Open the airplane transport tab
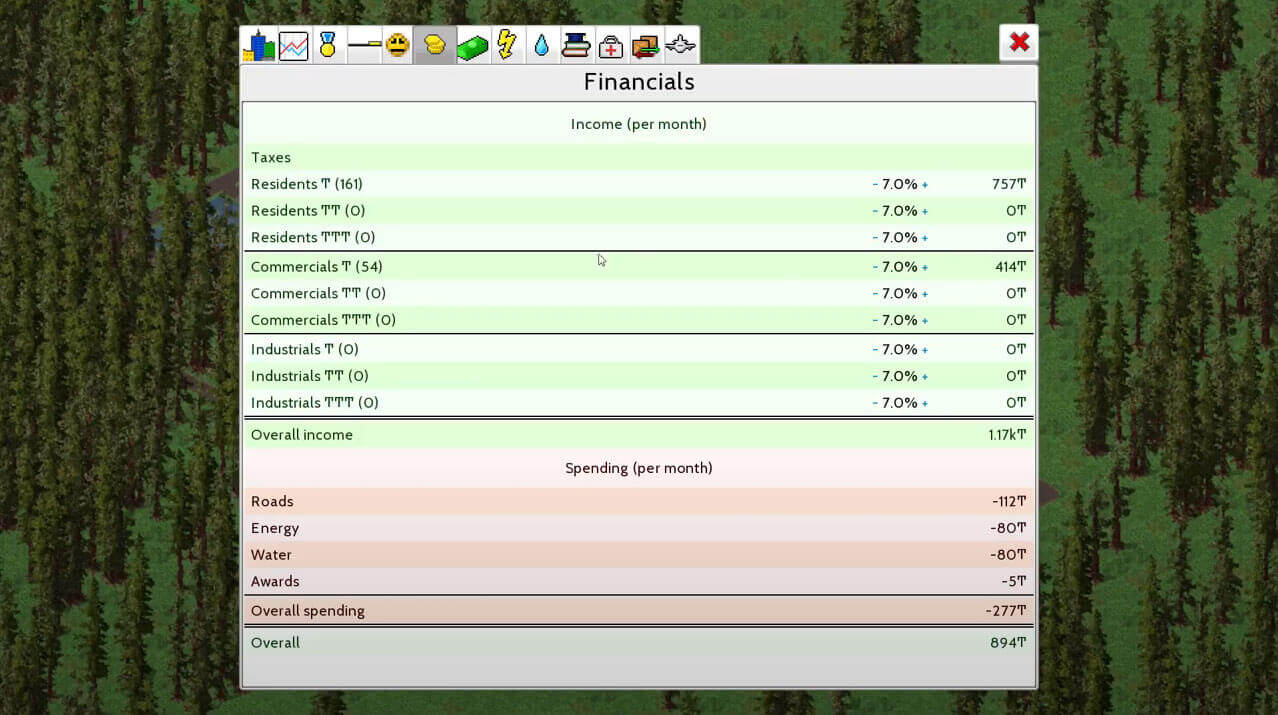This screenshot has width=1278, height=715. (680, 46)
